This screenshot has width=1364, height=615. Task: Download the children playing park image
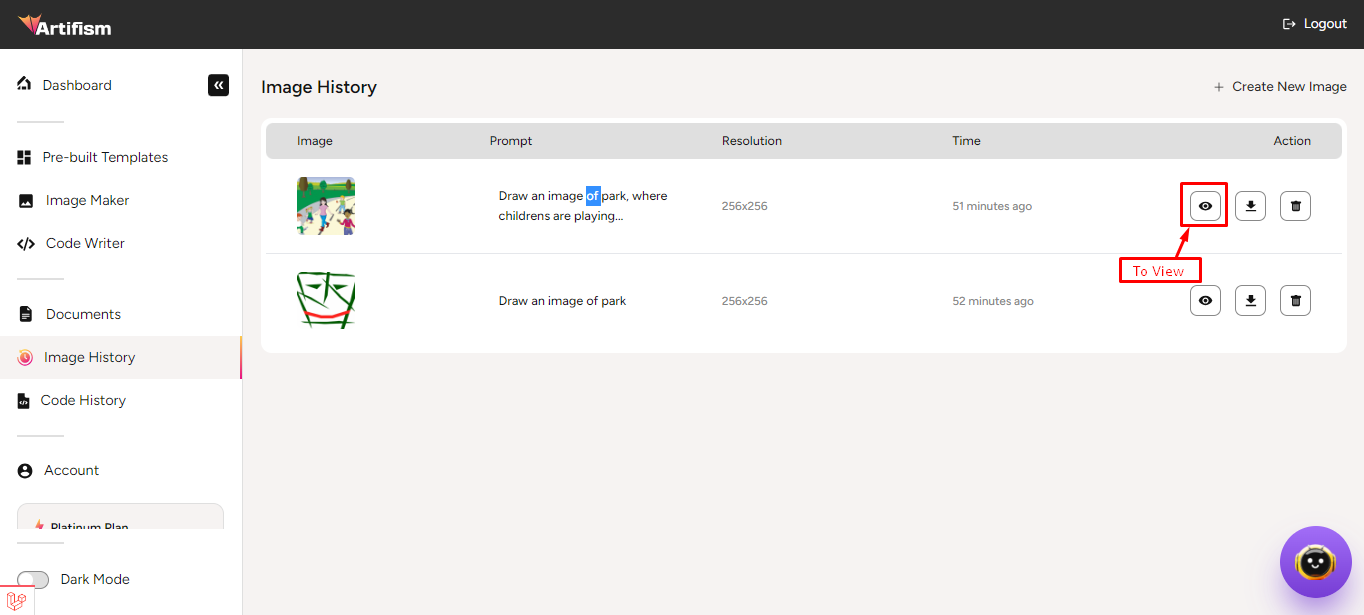click(1250, 206)
